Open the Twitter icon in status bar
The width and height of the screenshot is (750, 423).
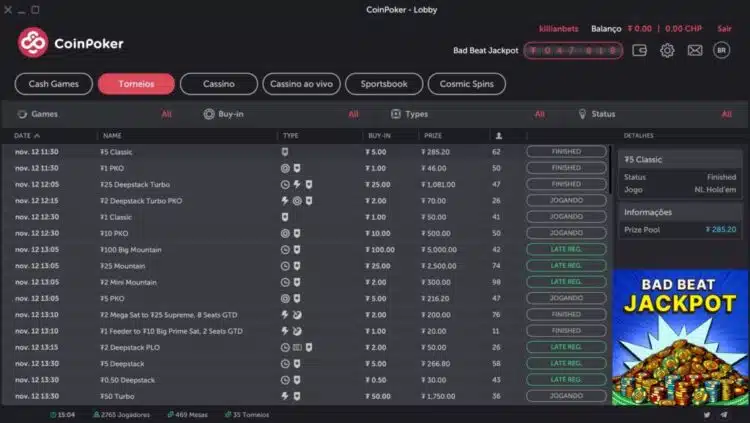(x=707, y=415)
